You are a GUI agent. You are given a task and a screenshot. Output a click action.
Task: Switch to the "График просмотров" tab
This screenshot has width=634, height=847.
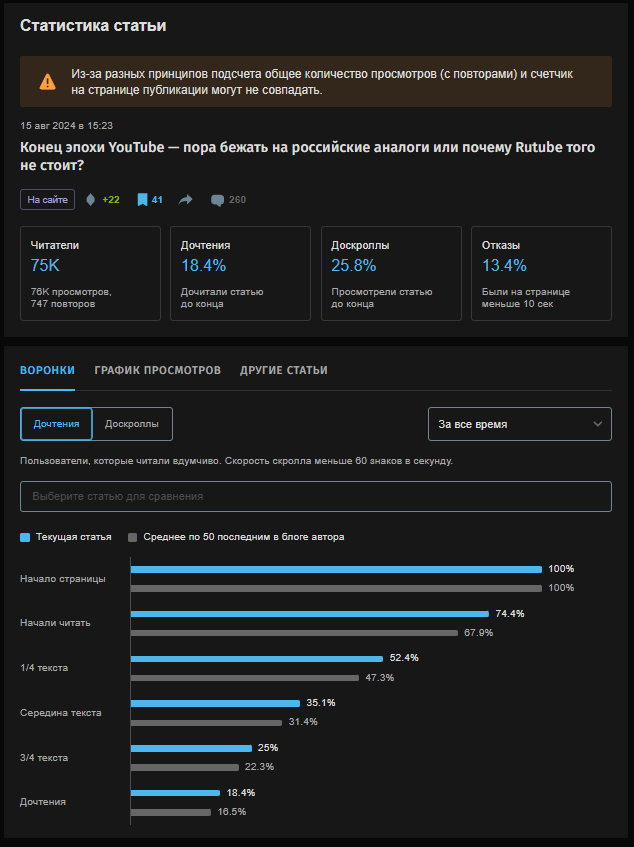click(x=157, y=370)
